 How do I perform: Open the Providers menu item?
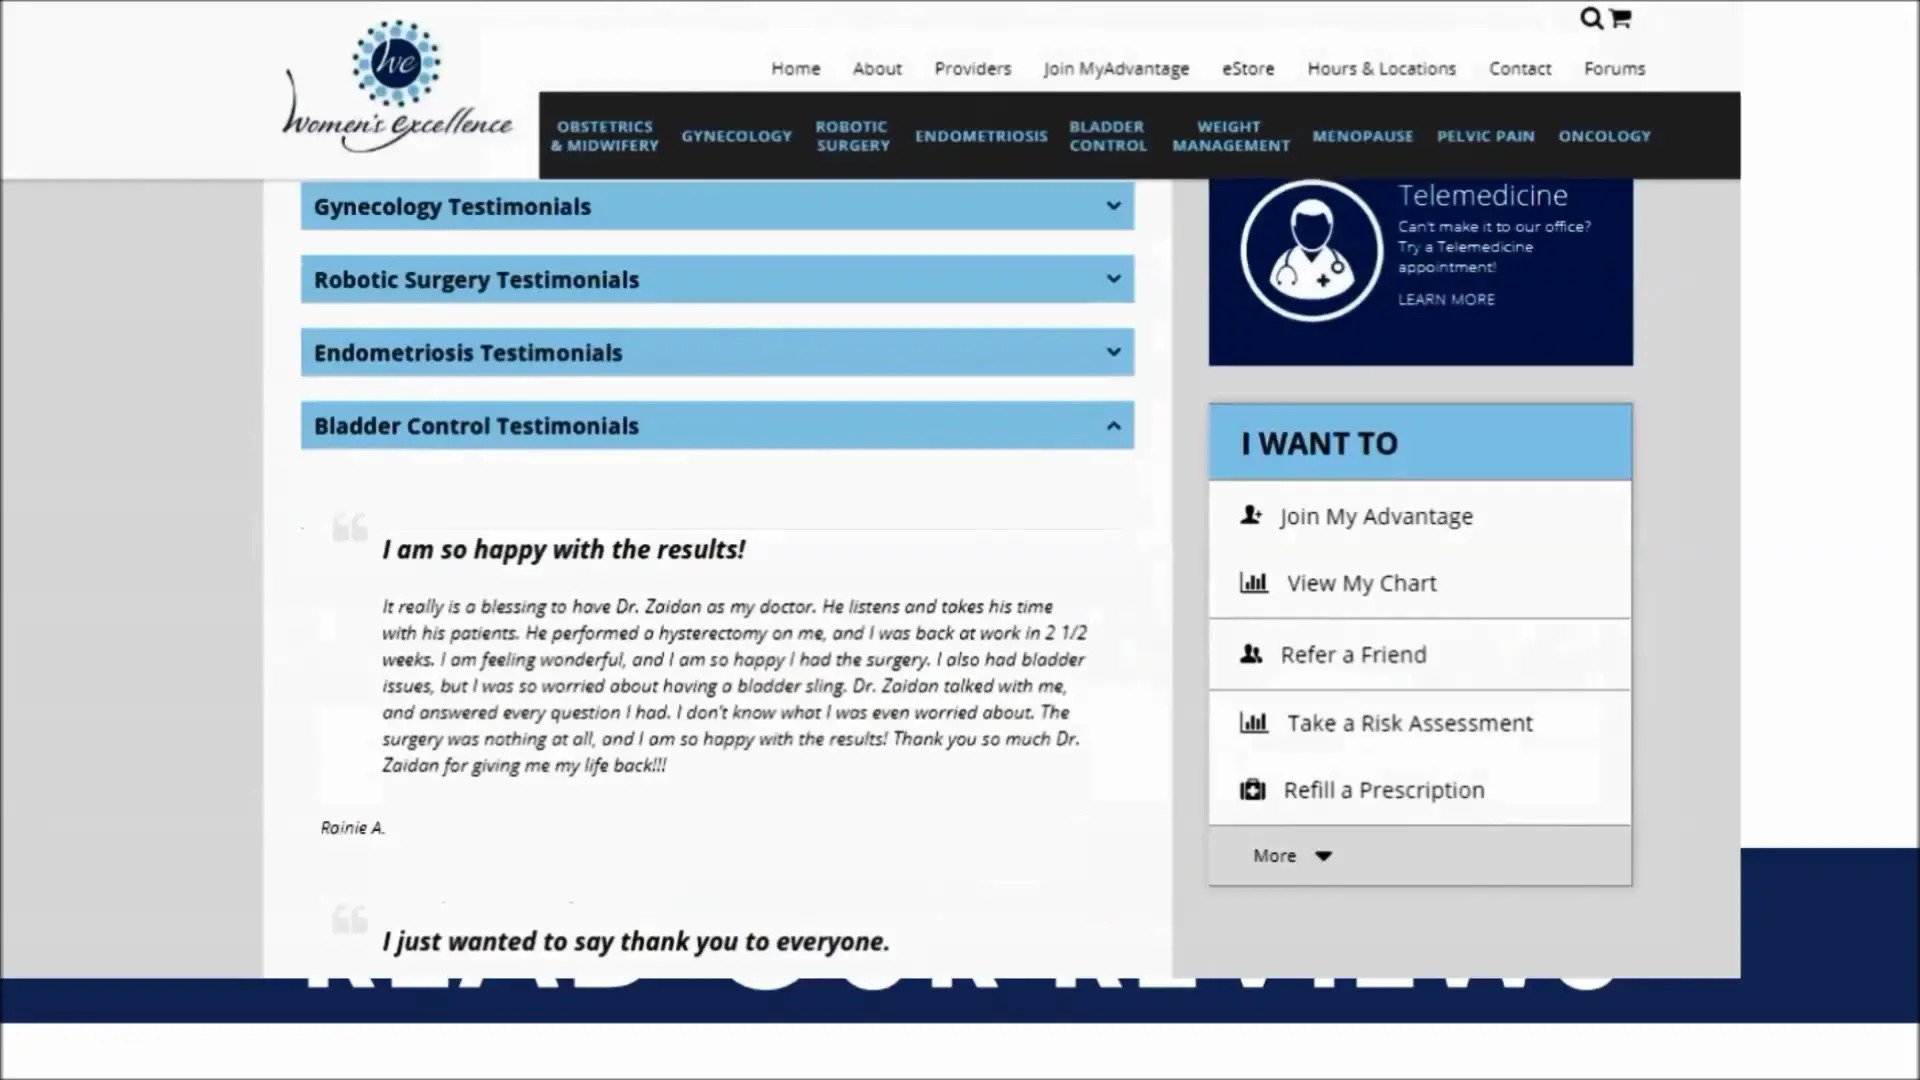click(x=972, y=69)
